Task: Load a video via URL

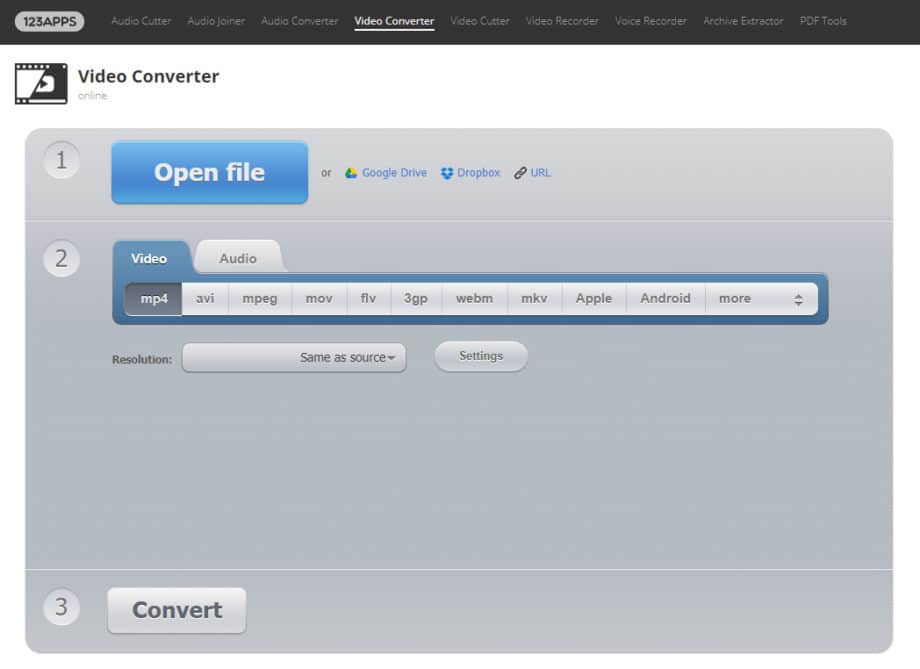Action: point(532,172)
